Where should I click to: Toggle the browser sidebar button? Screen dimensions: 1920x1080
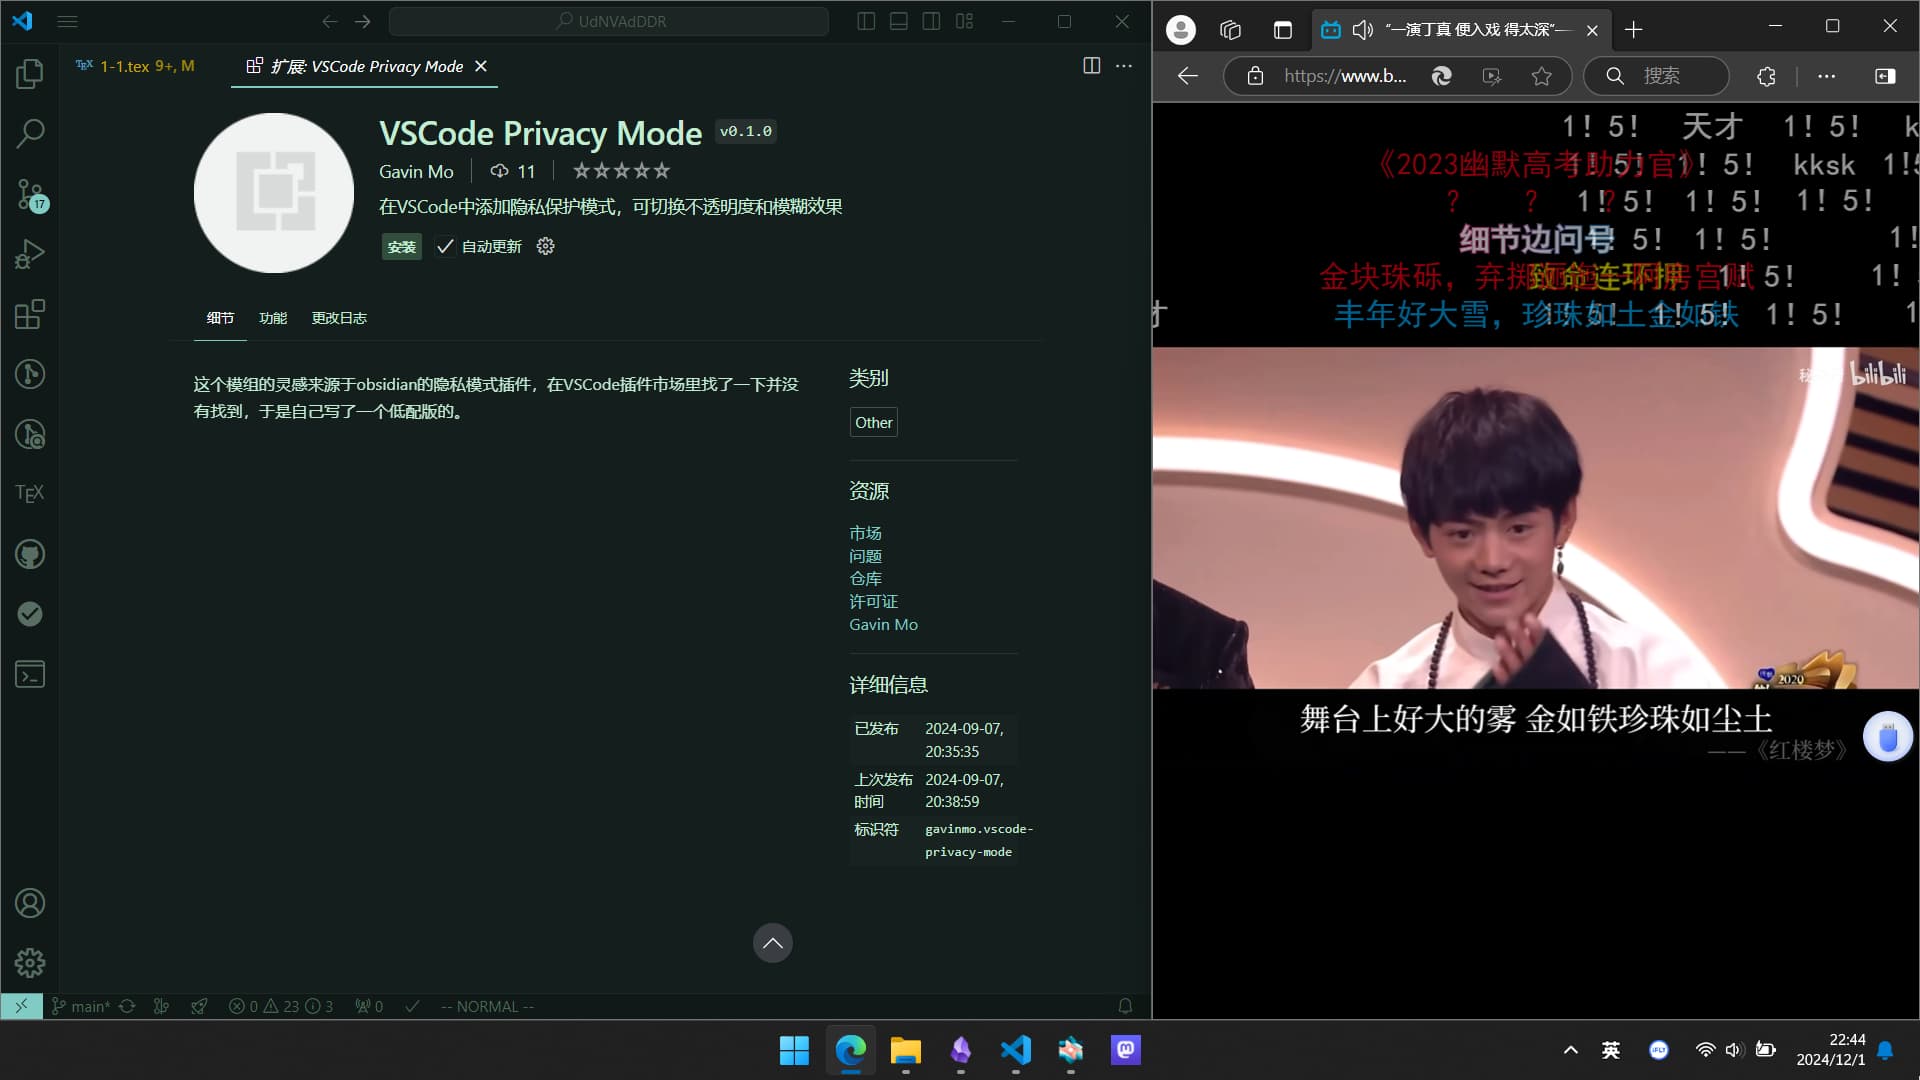[1885, 76]
